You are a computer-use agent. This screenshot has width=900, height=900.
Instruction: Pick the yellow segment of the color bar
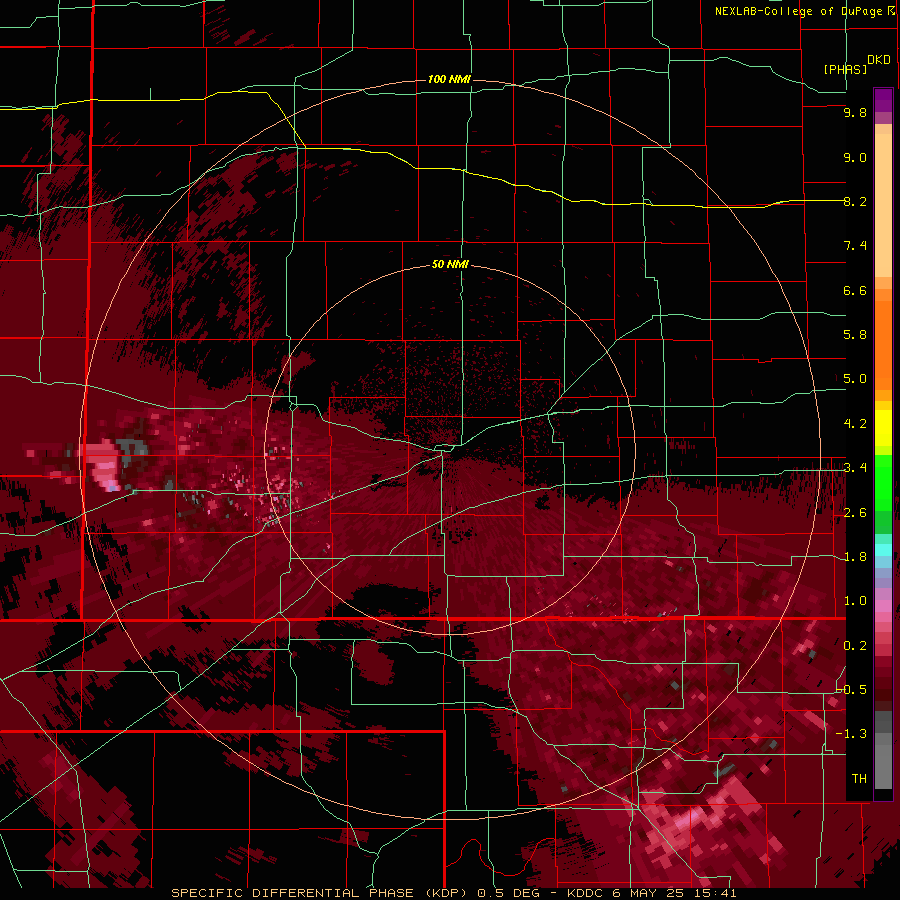tap(883, 428)
